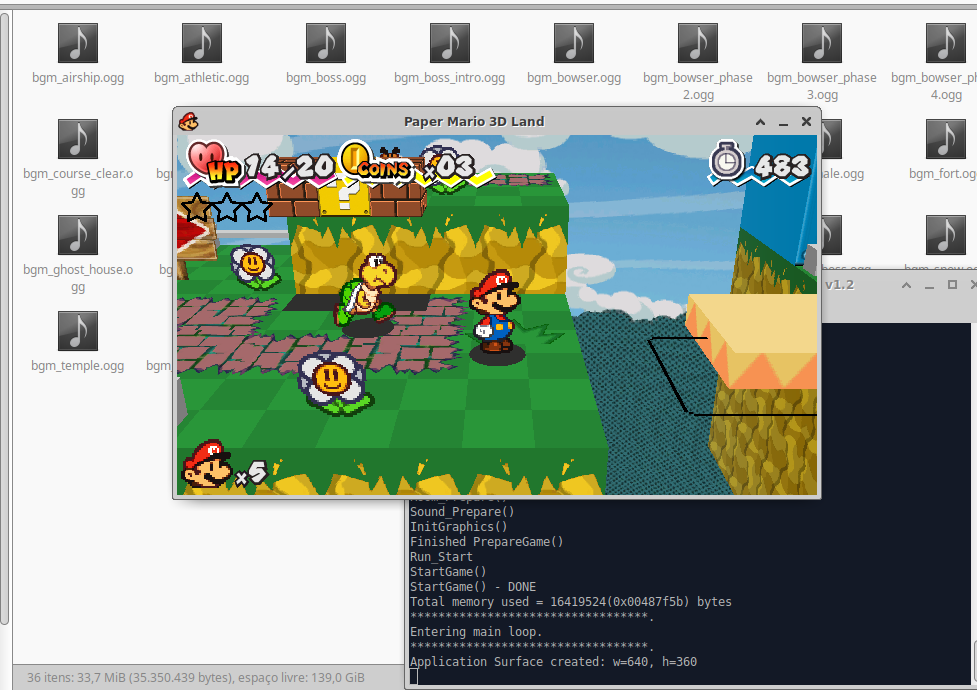Click the Mario app icon in the title bar
Screen dimensions: 977x690
(x=188, y=122)
